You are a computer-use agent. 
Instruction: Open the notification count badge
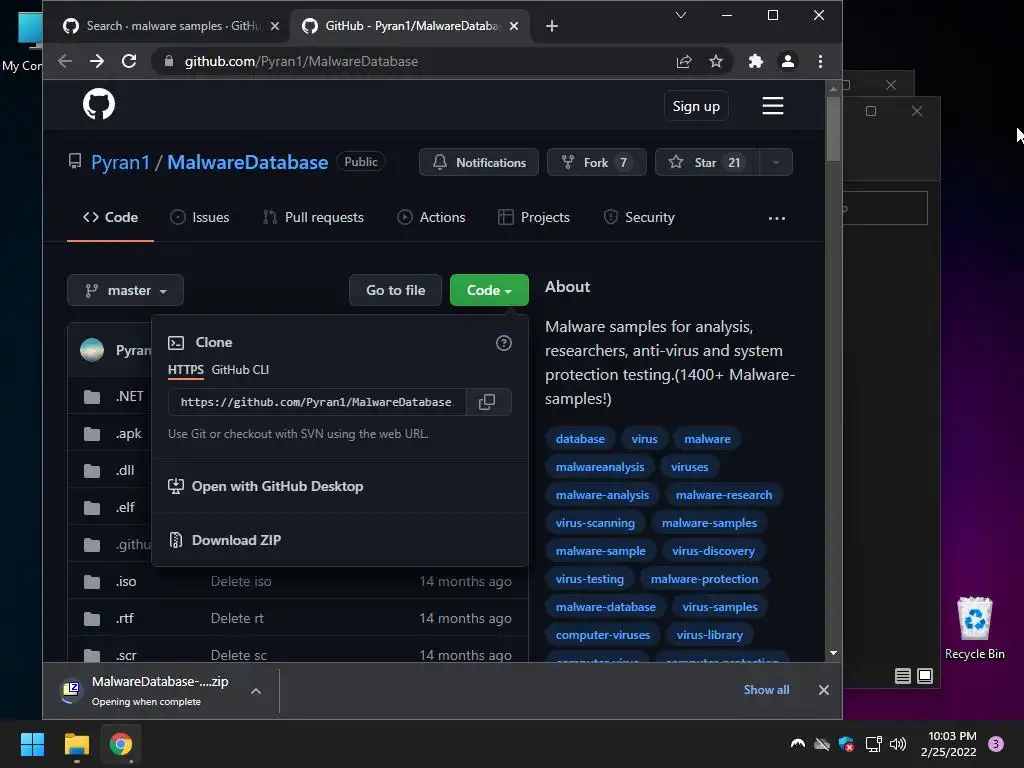(x=996, y=744)
